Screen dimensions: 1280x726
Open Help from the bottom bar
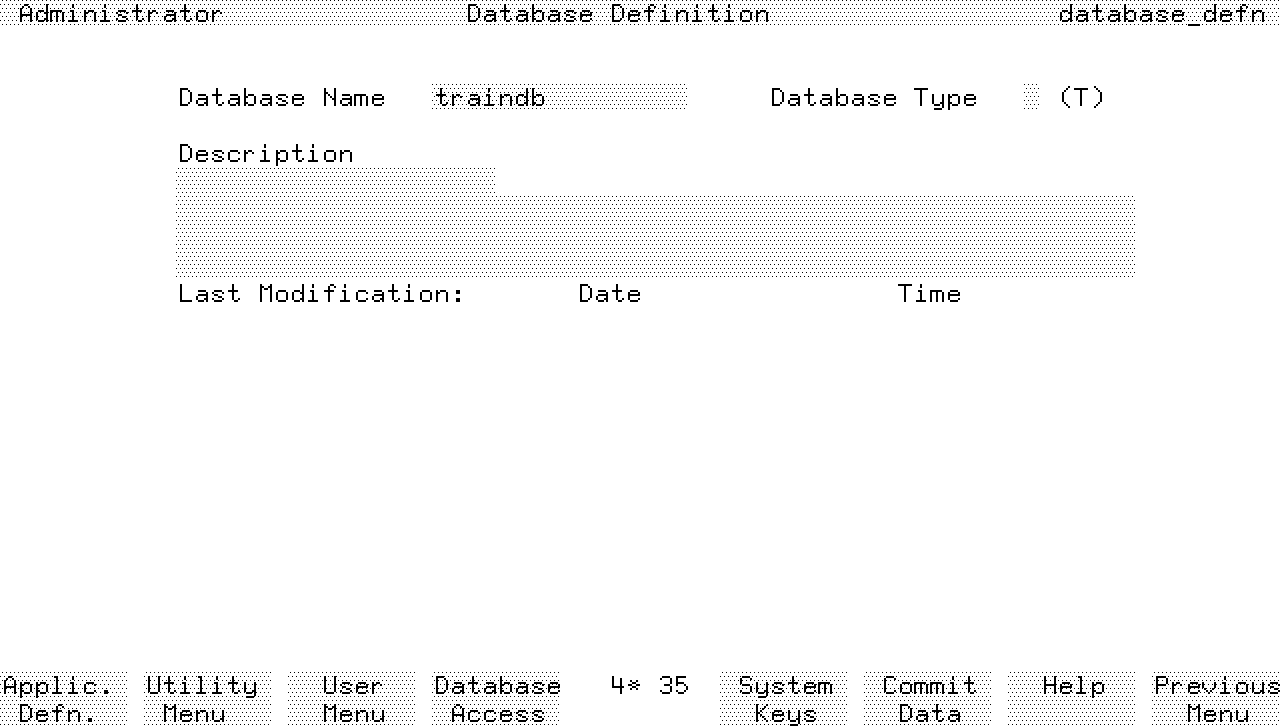(1072, 698)
